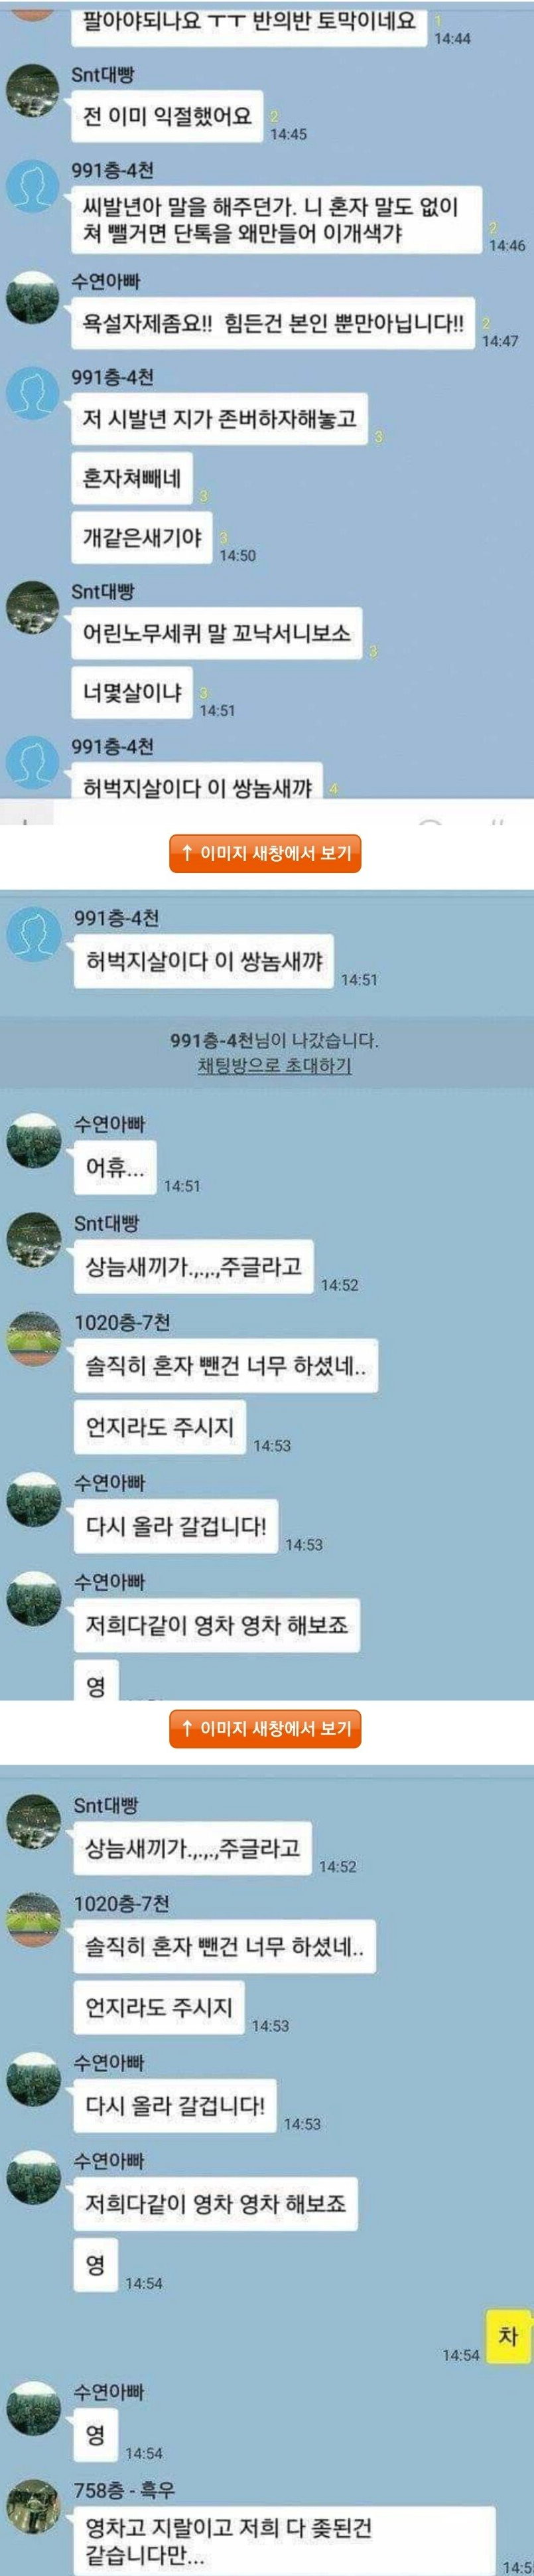This screenshot has height=2576, width=534.
Task: Tap the '전 이미 익절했어요' bubble
Action: tap(167, 116)
